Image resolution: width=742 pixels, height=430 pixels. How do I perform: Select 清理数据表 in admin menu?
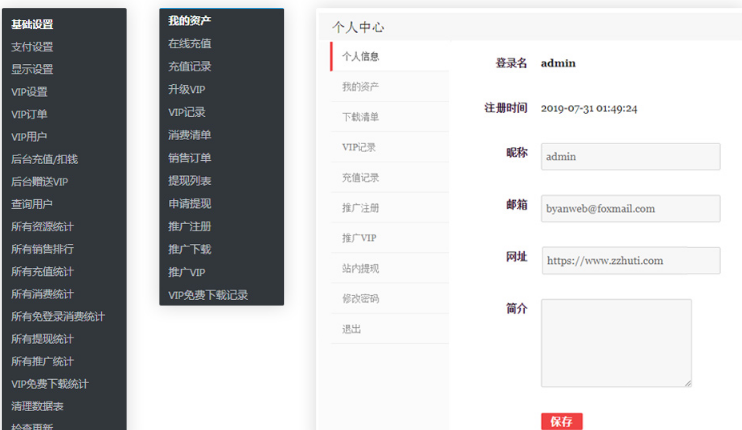[37, 406]
